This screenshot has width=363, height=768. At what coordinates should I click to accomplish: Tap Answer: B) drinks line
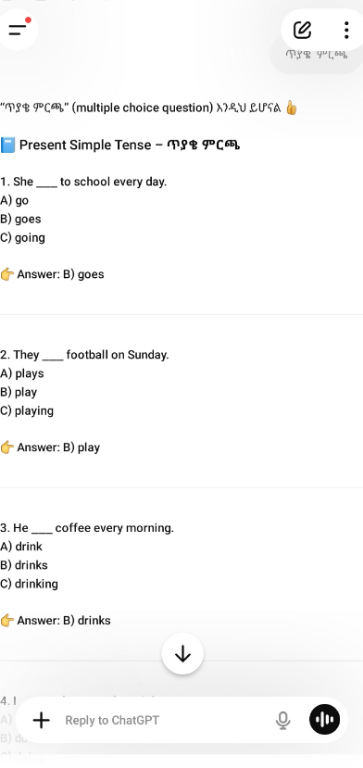pos(55,621)
